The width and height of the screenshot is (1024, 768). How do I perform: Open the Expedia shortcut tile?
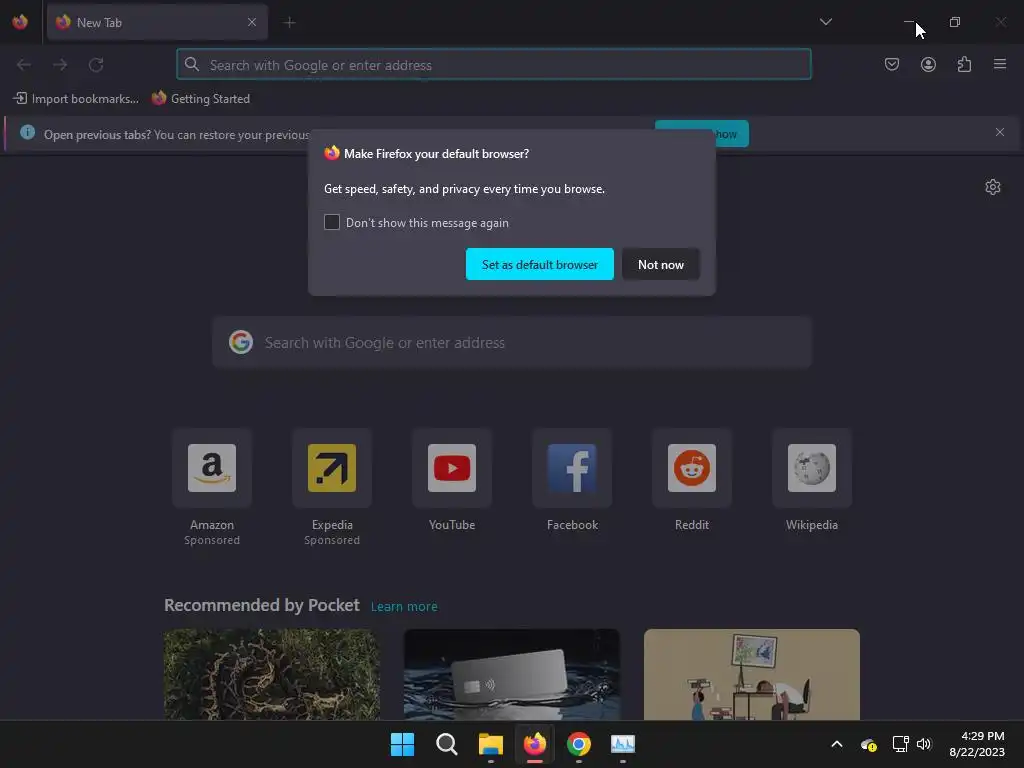(x=332, y=468)
